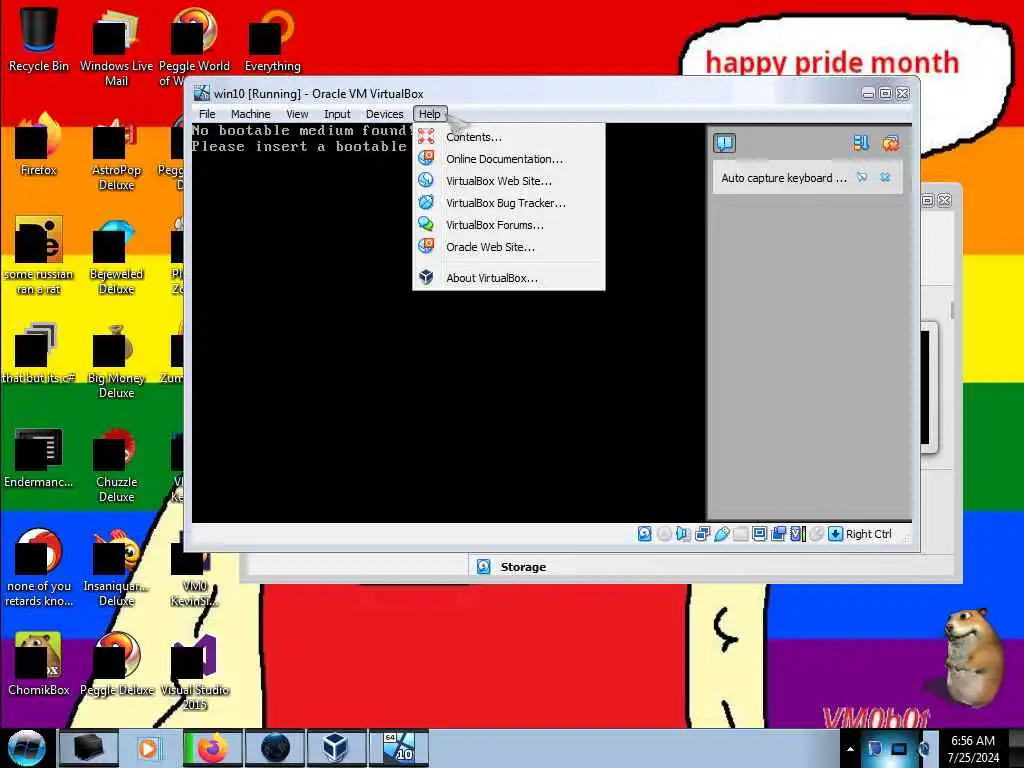Click the CPU virtualization status icon

click(797, 534)
